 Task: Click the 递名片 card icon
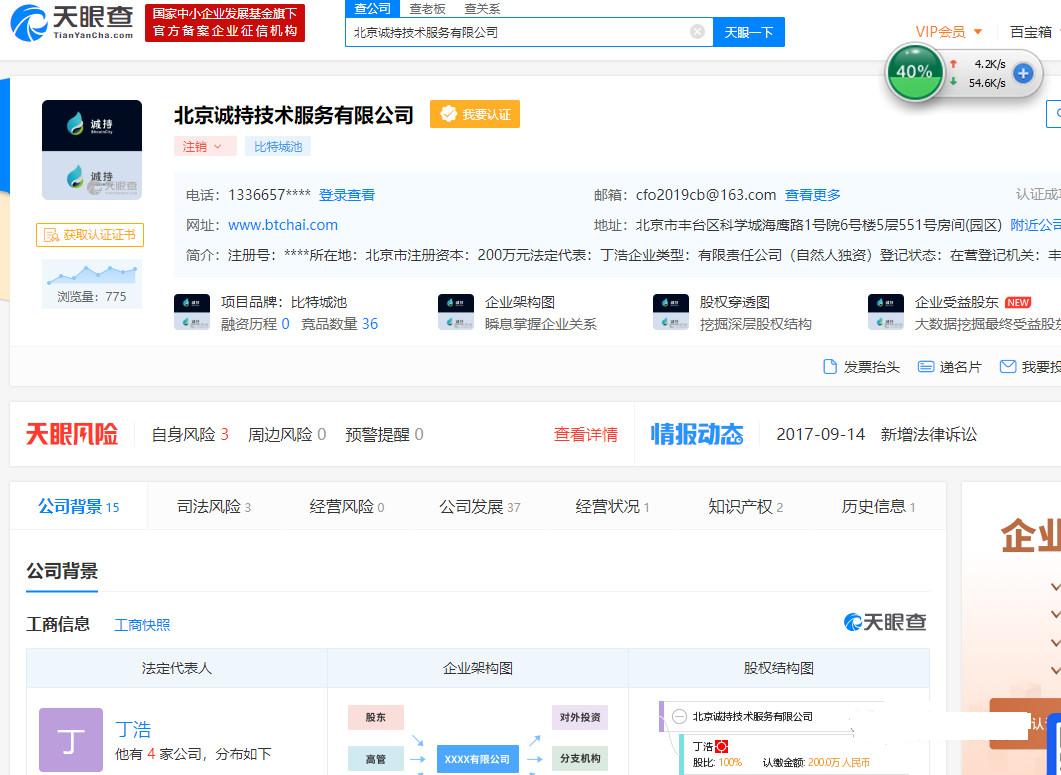[926, 367]
